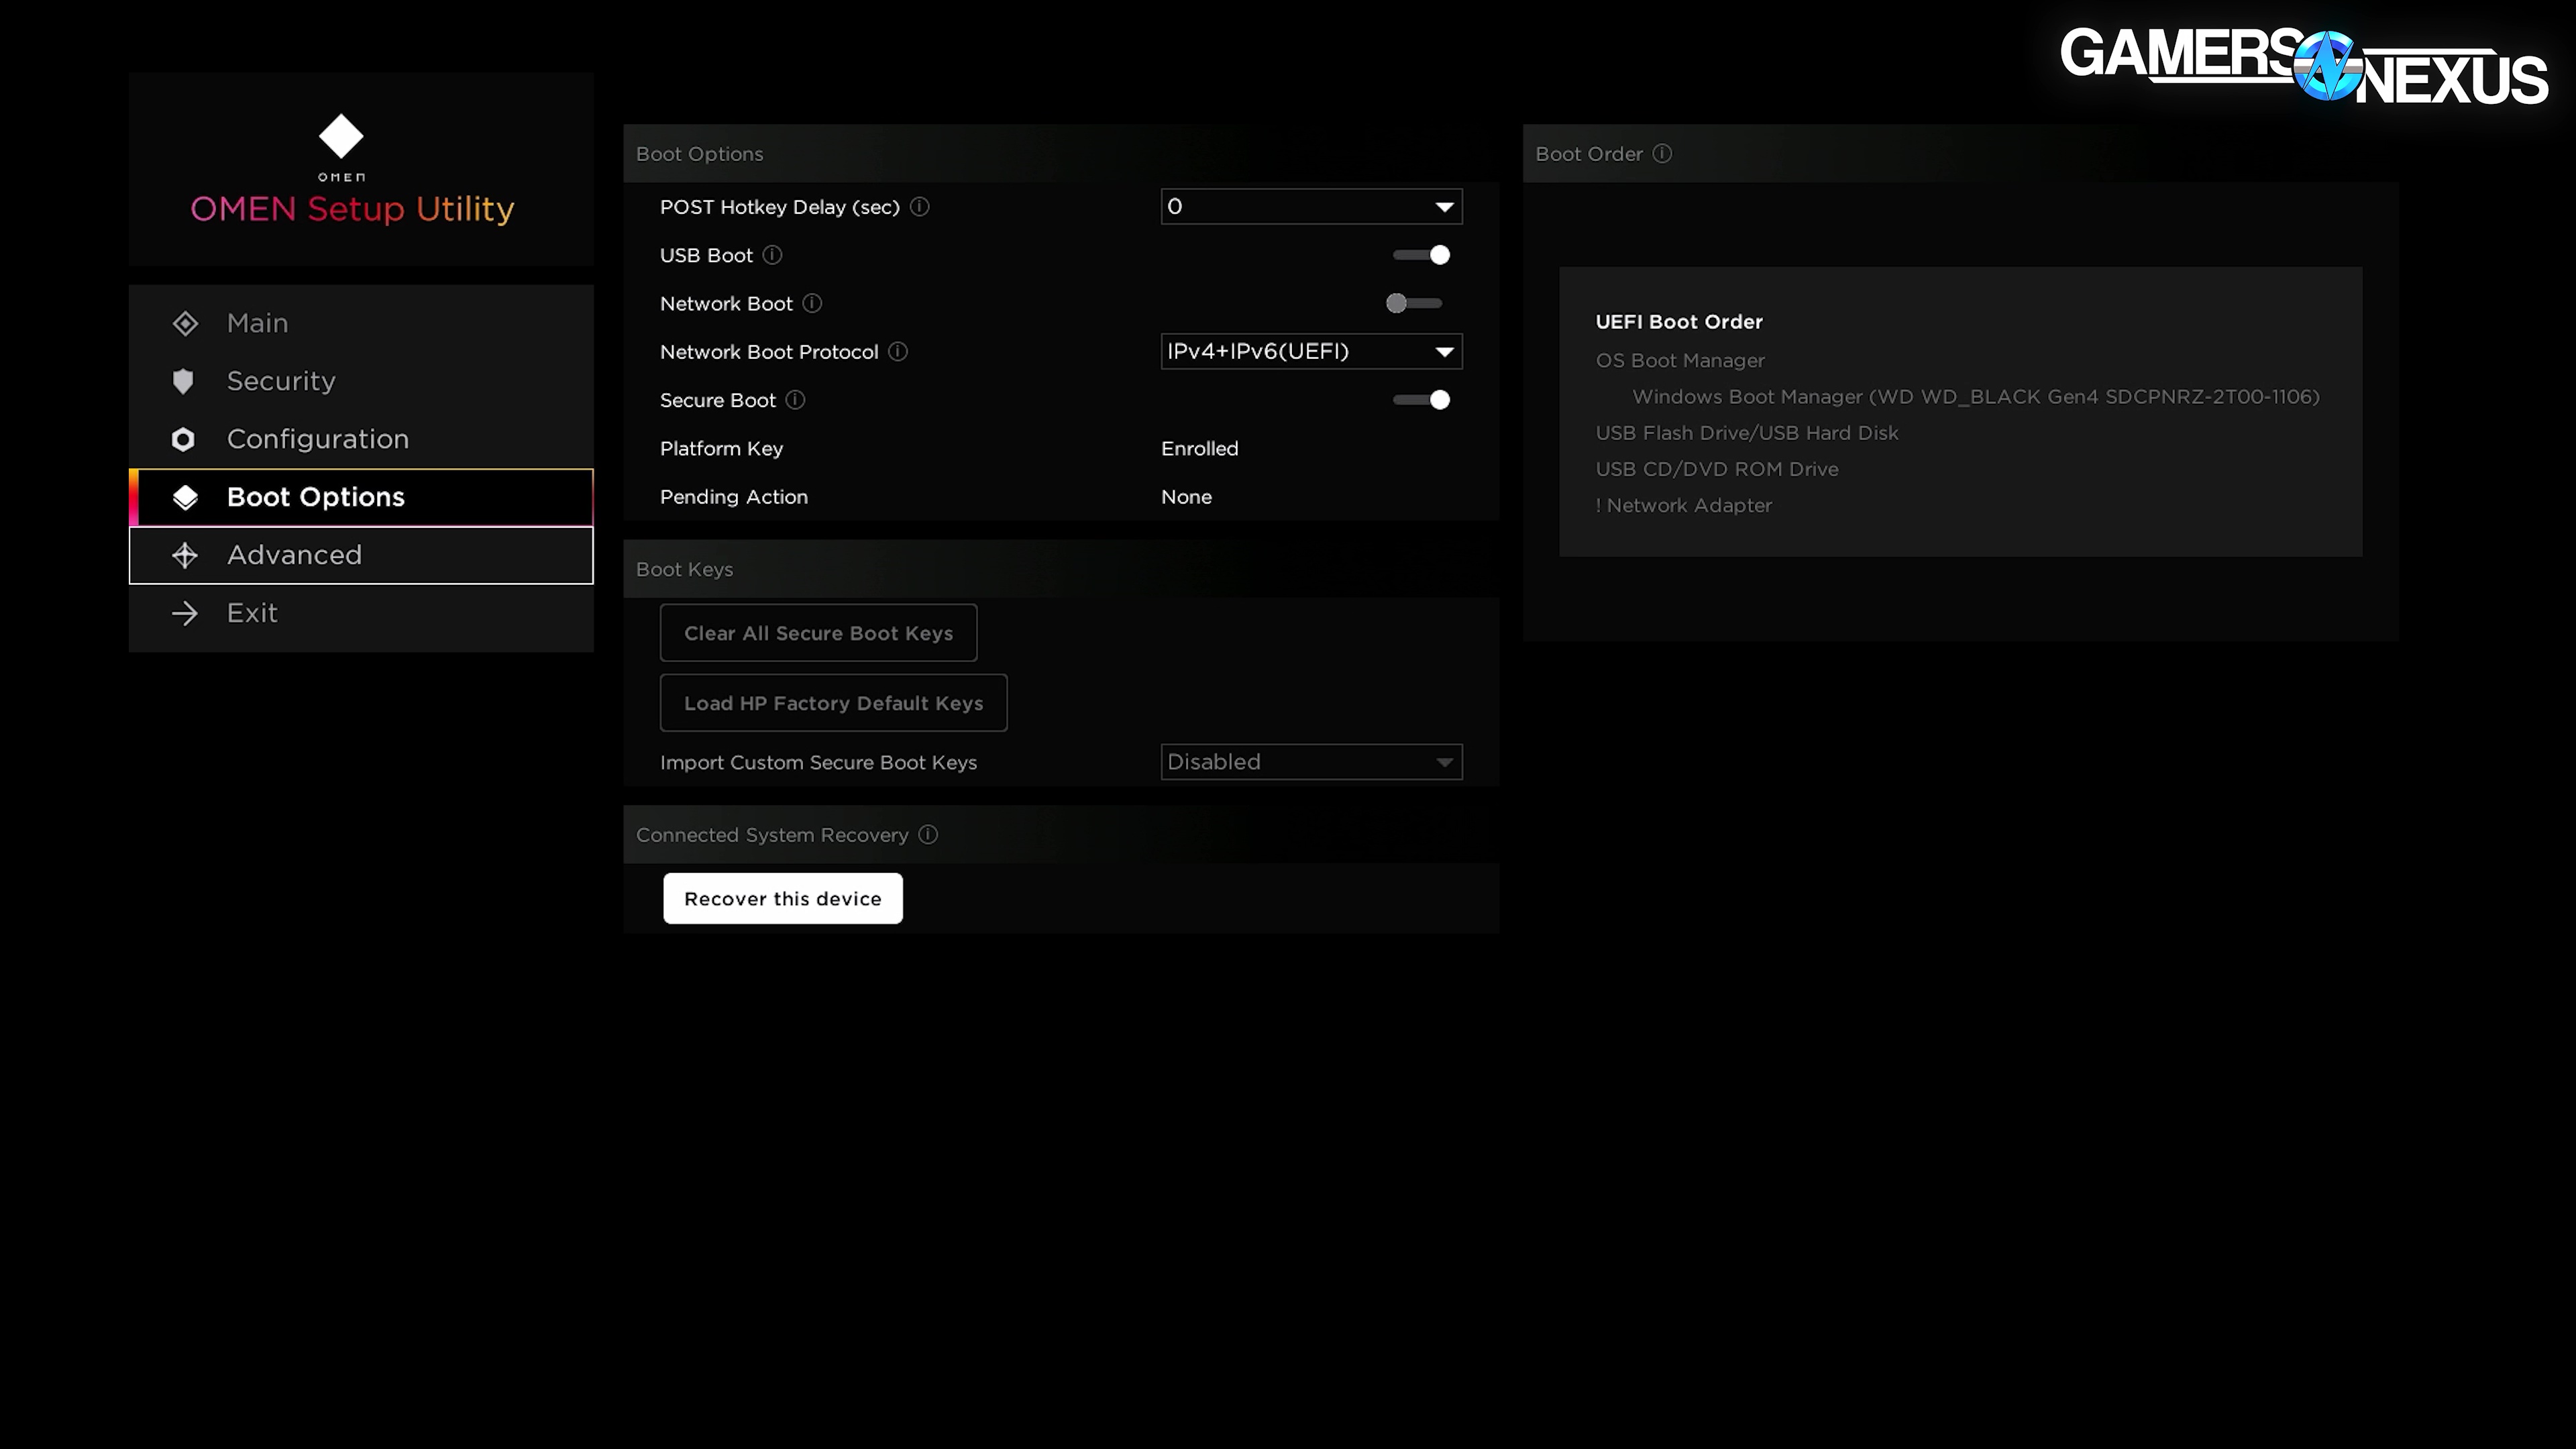Screen dimensions: 2576x1449
Task: Click the Recover this device button
Action: (783, 898)
